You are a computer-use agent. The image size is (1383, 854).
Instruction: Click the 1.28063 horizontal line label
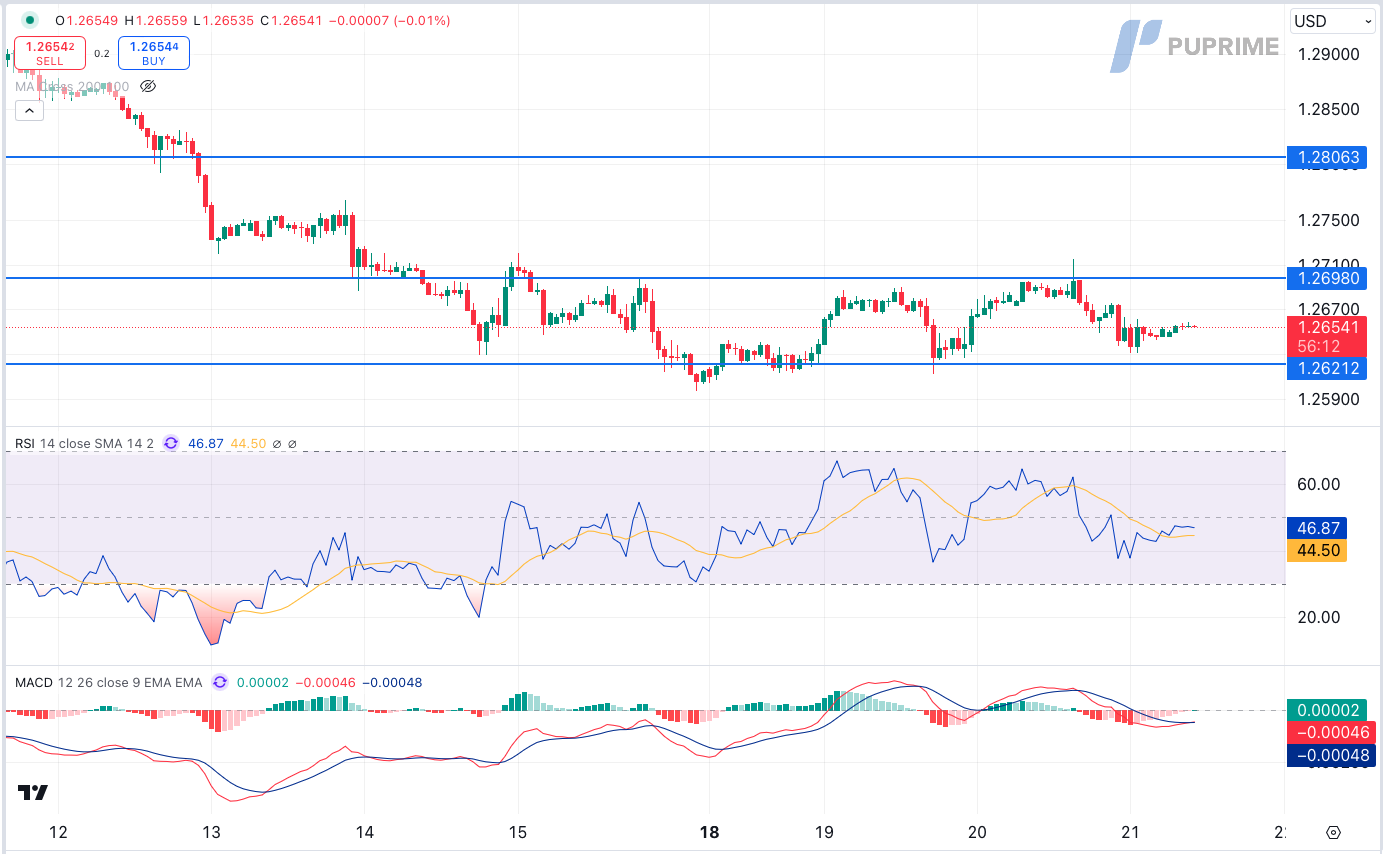tap(1327, 158)
